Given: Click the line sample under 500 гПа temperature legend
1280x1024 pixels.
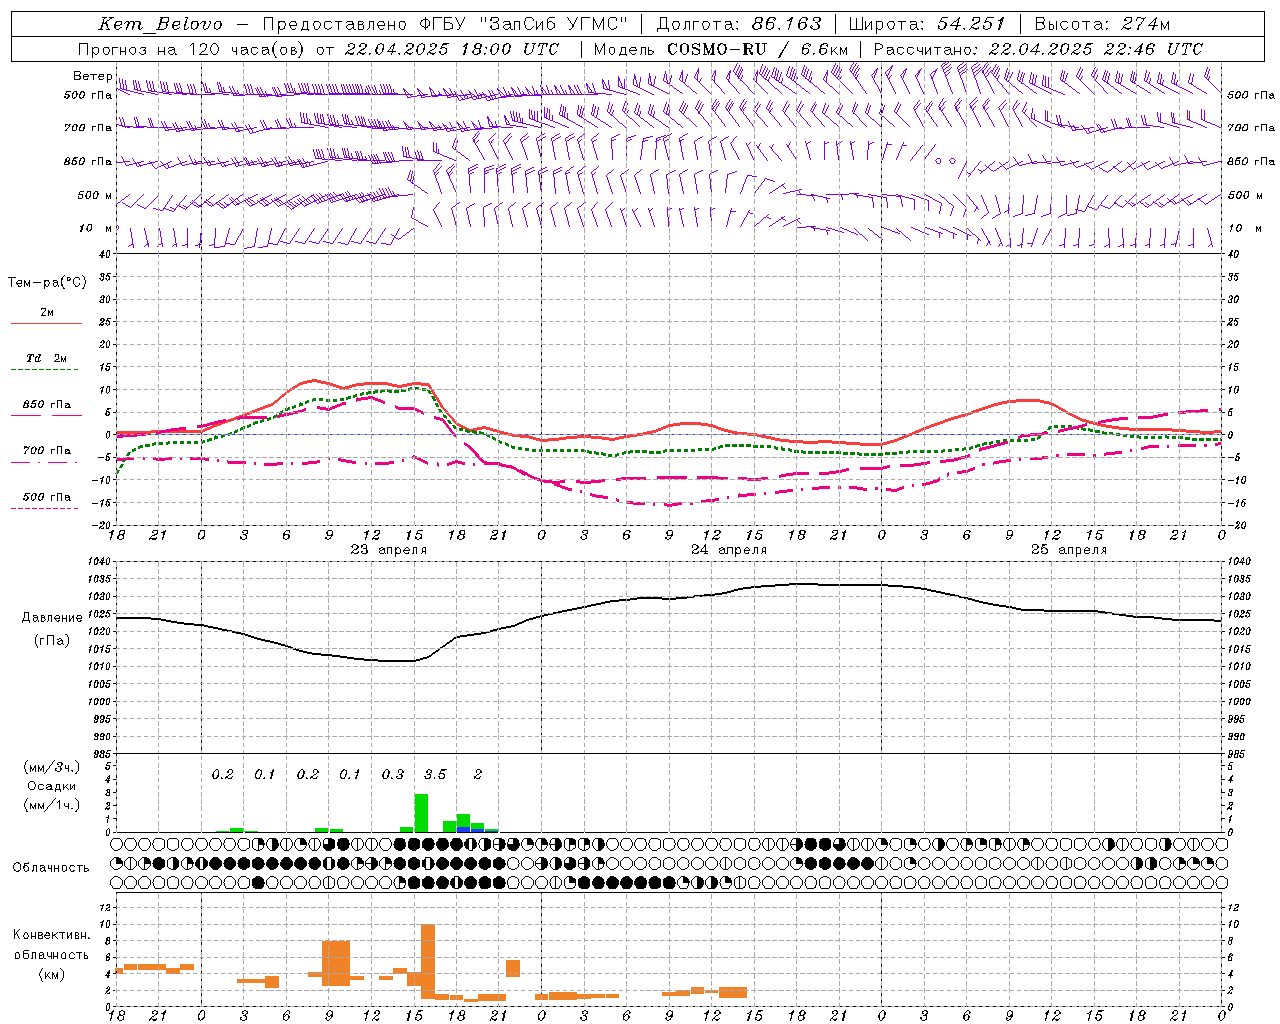Looking at the screenshot, I should (x=45, y=509).
